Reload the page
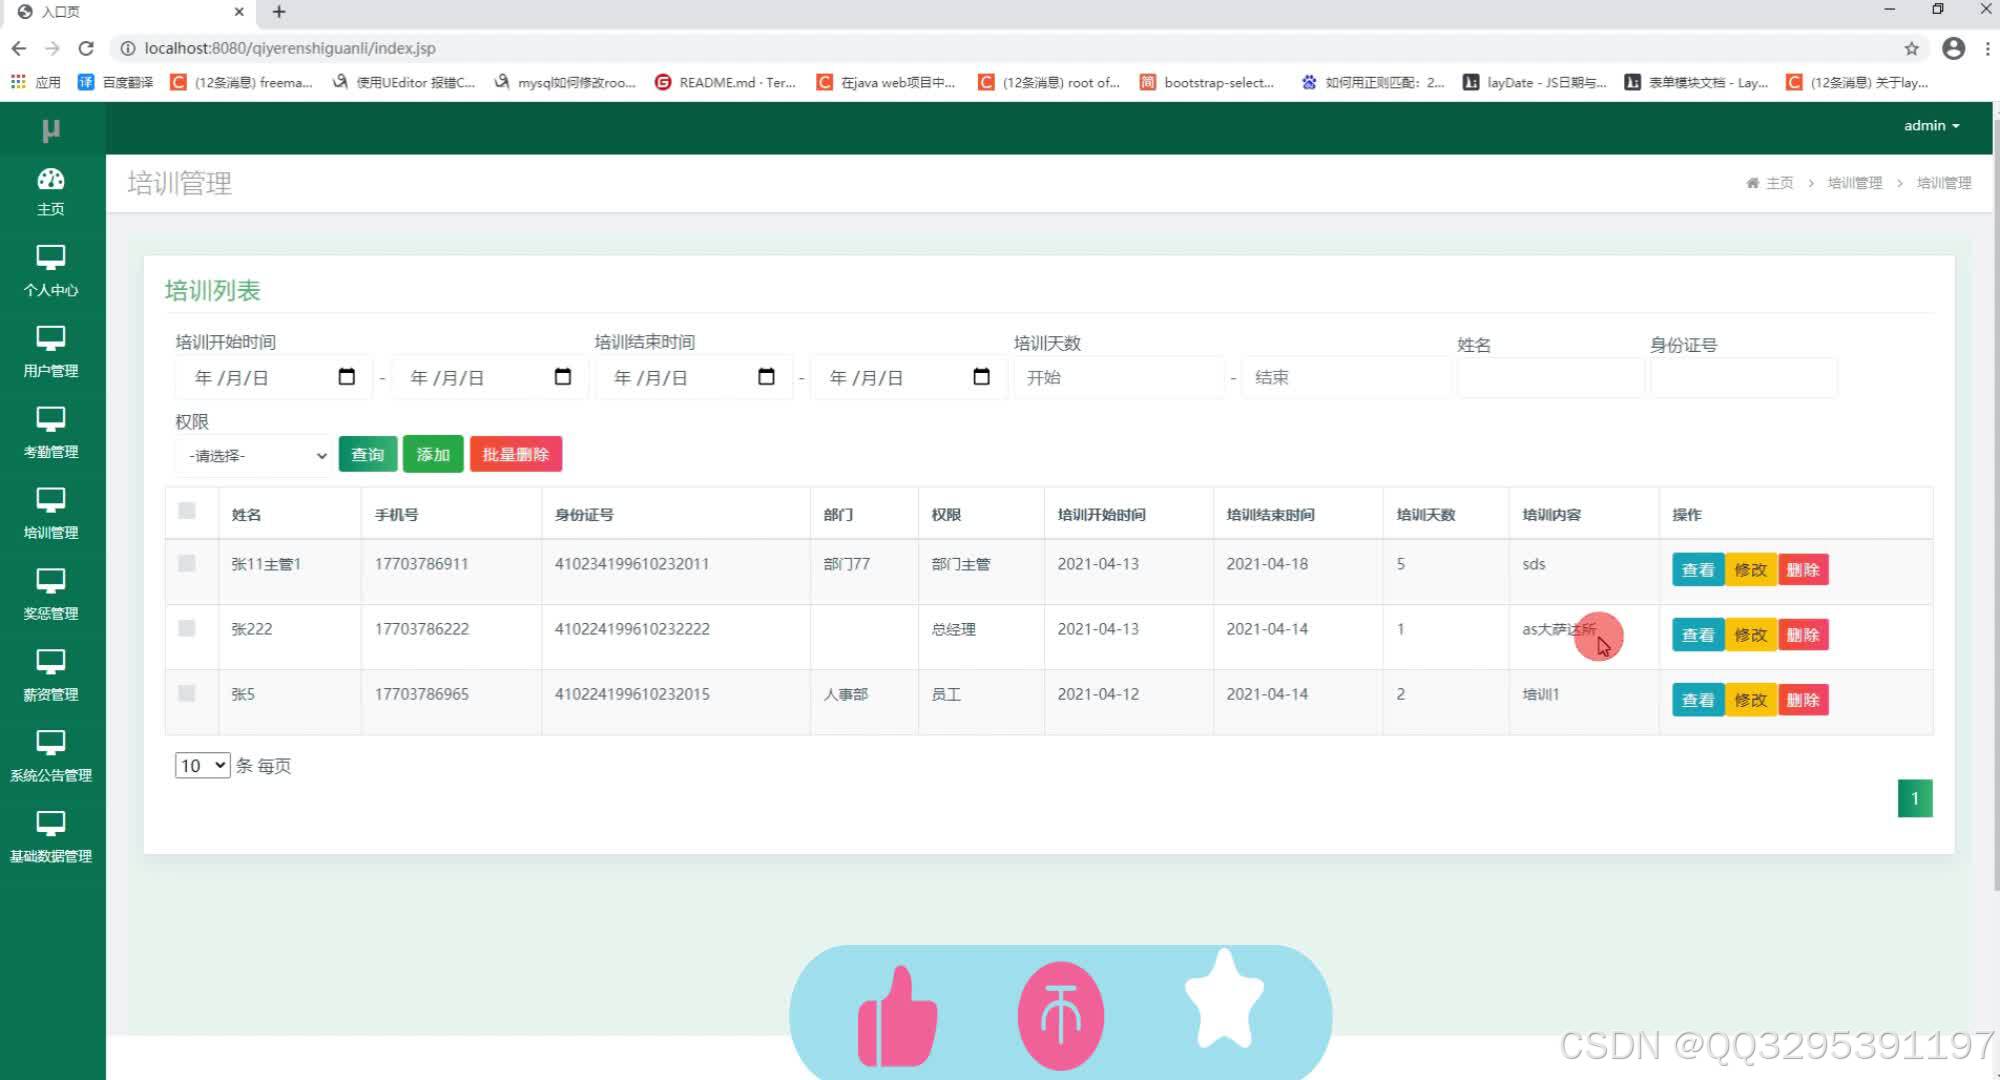2000x1080 pixels. (x=86, y=48)
